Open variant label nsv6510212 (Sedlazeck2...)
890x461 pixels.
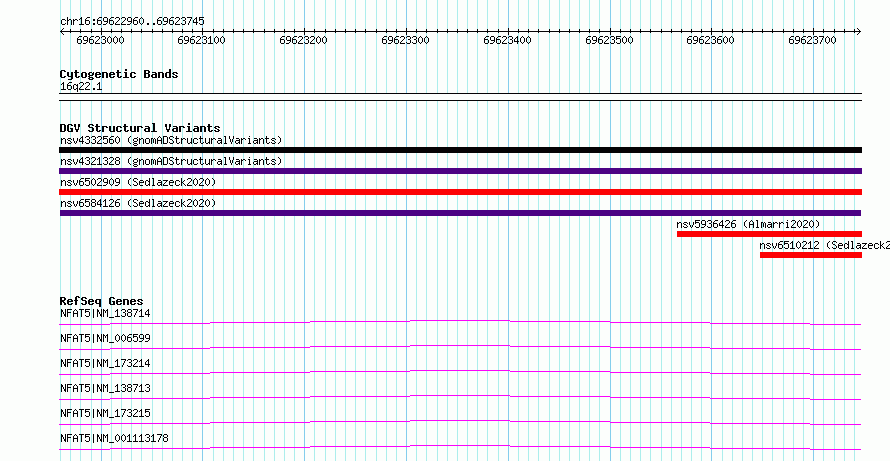coord(825,246)
